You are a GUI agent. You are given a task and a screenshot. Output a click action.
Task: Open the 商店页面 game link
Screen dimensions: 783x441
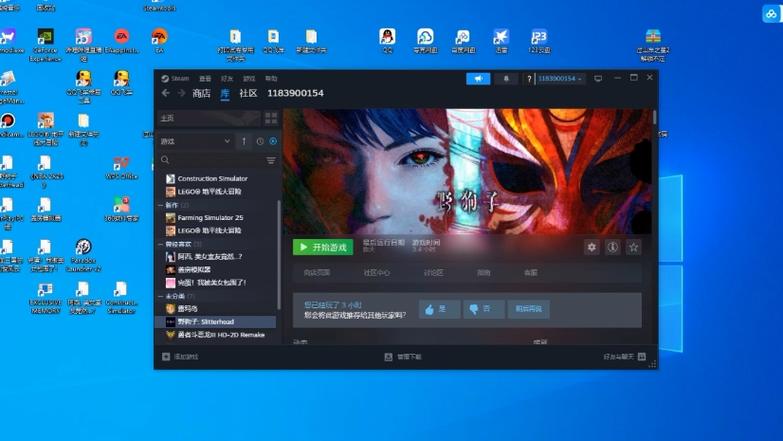(x=317, y=273)
